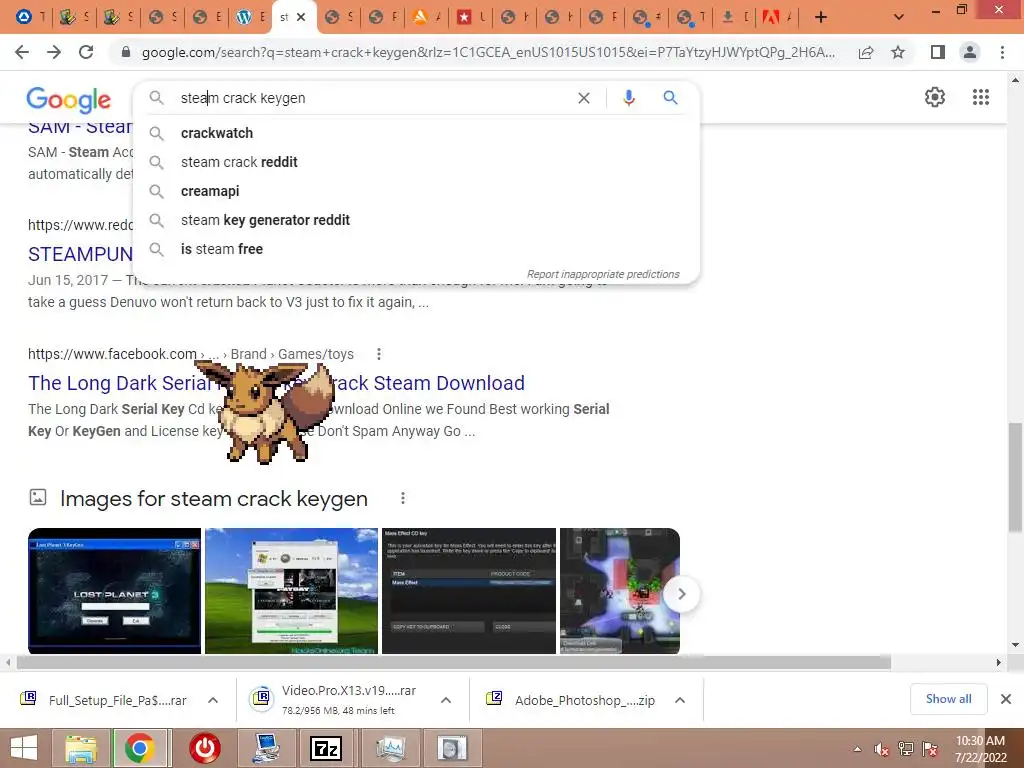Image resolution: width=1024 pixels, height=768 pixels.
Task: Open the Windows XP background keygen thumbnail
Action: tap(291, 591)
